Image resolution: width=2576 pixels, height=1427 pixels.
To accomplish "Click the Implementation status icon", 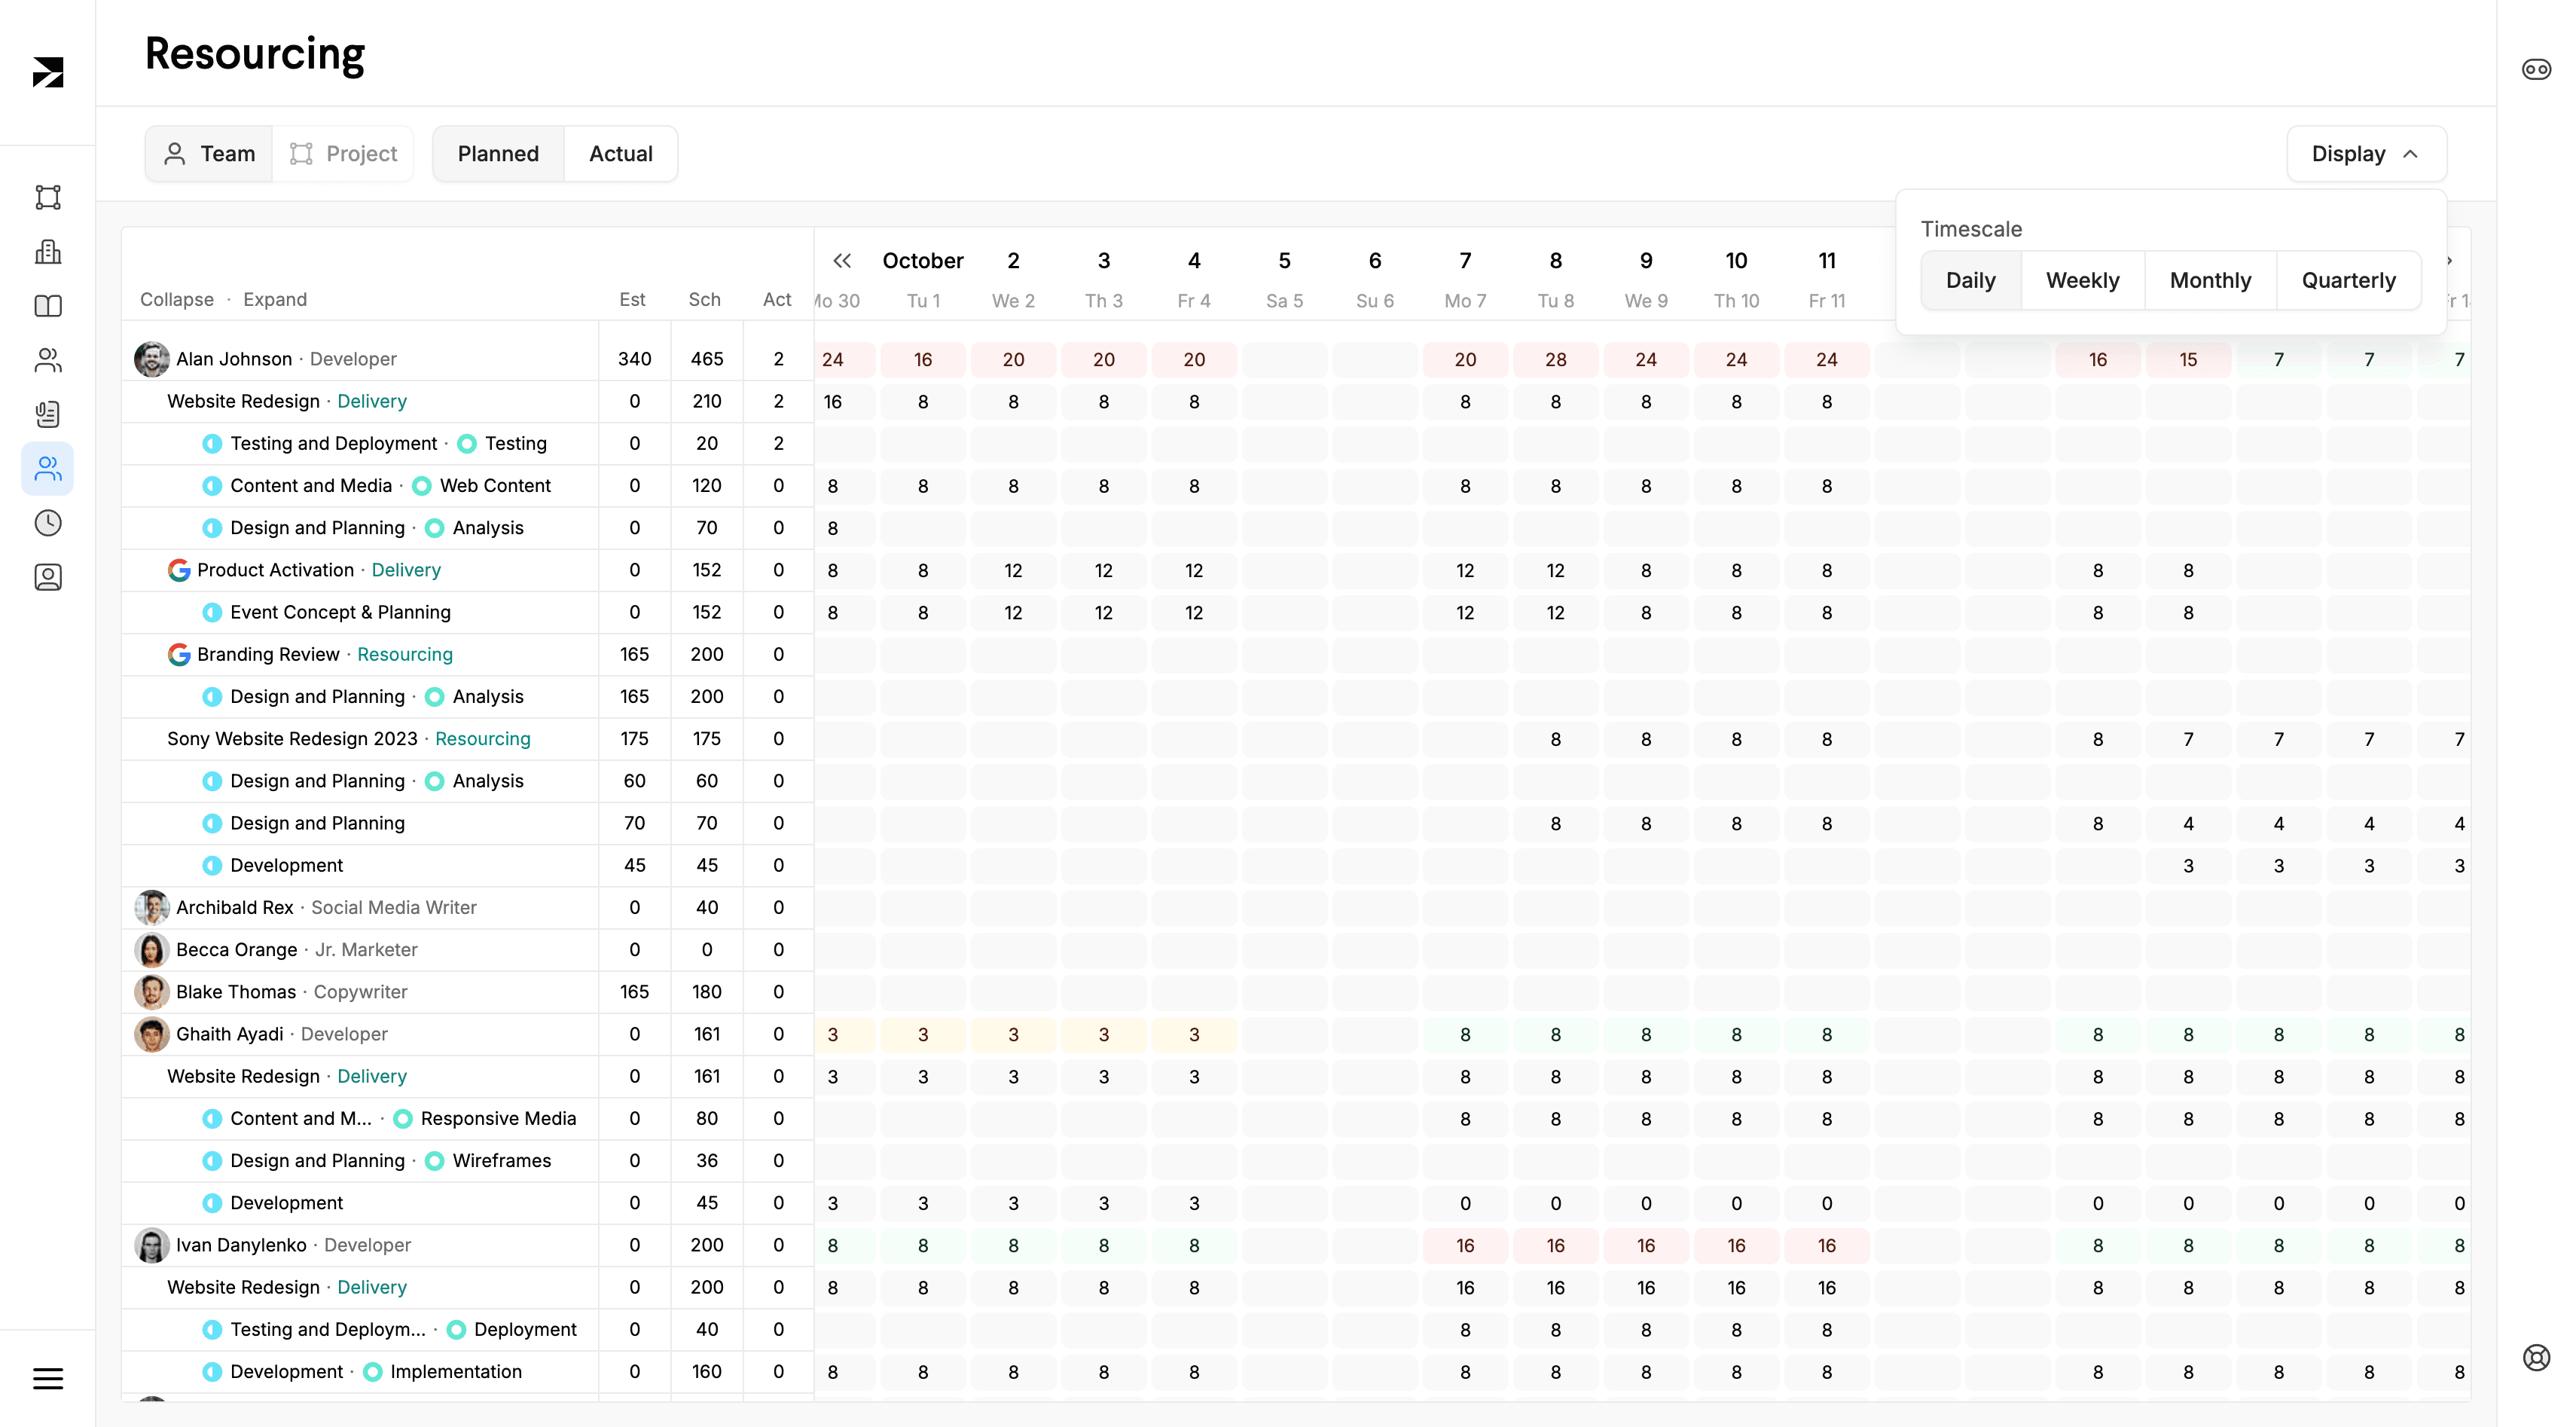I will coord(373,1372).
